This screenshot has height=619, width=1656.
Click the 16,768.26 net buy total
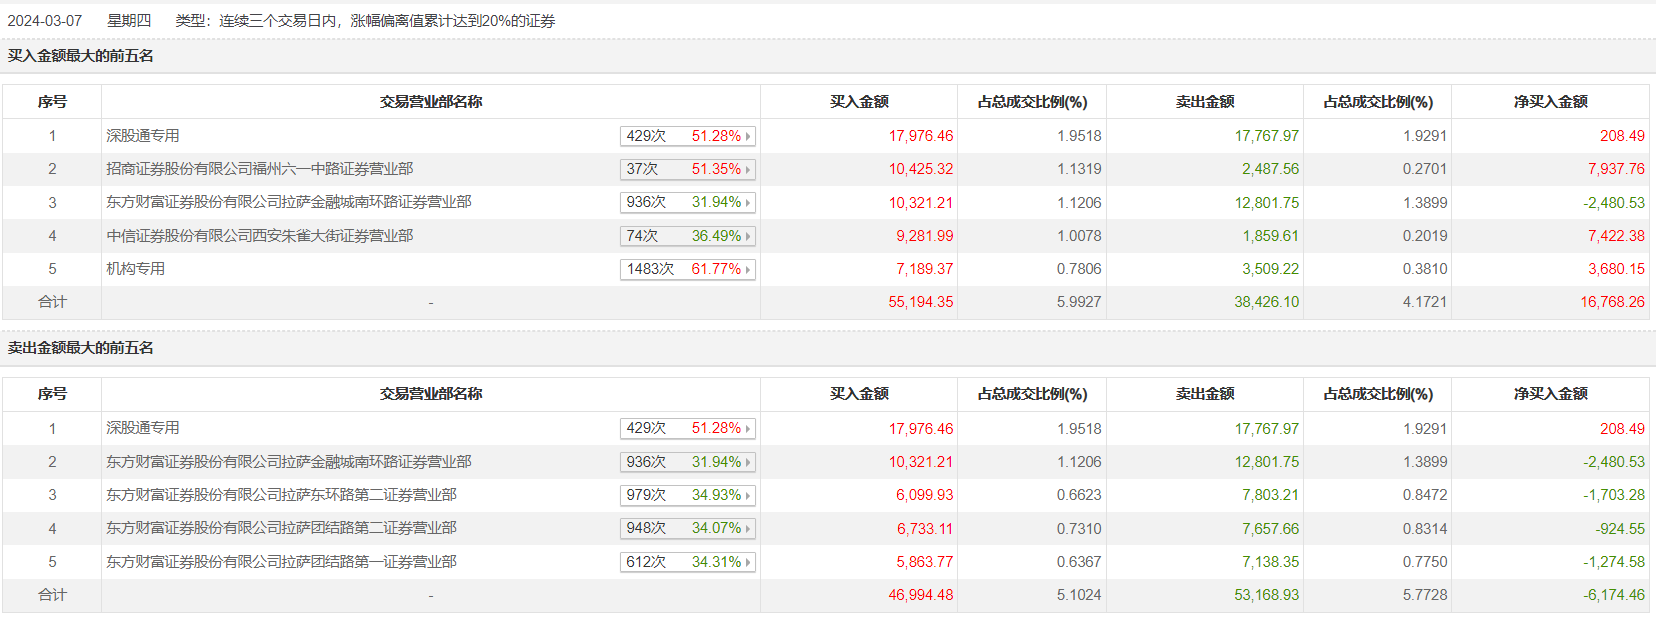coord(1612,302)
